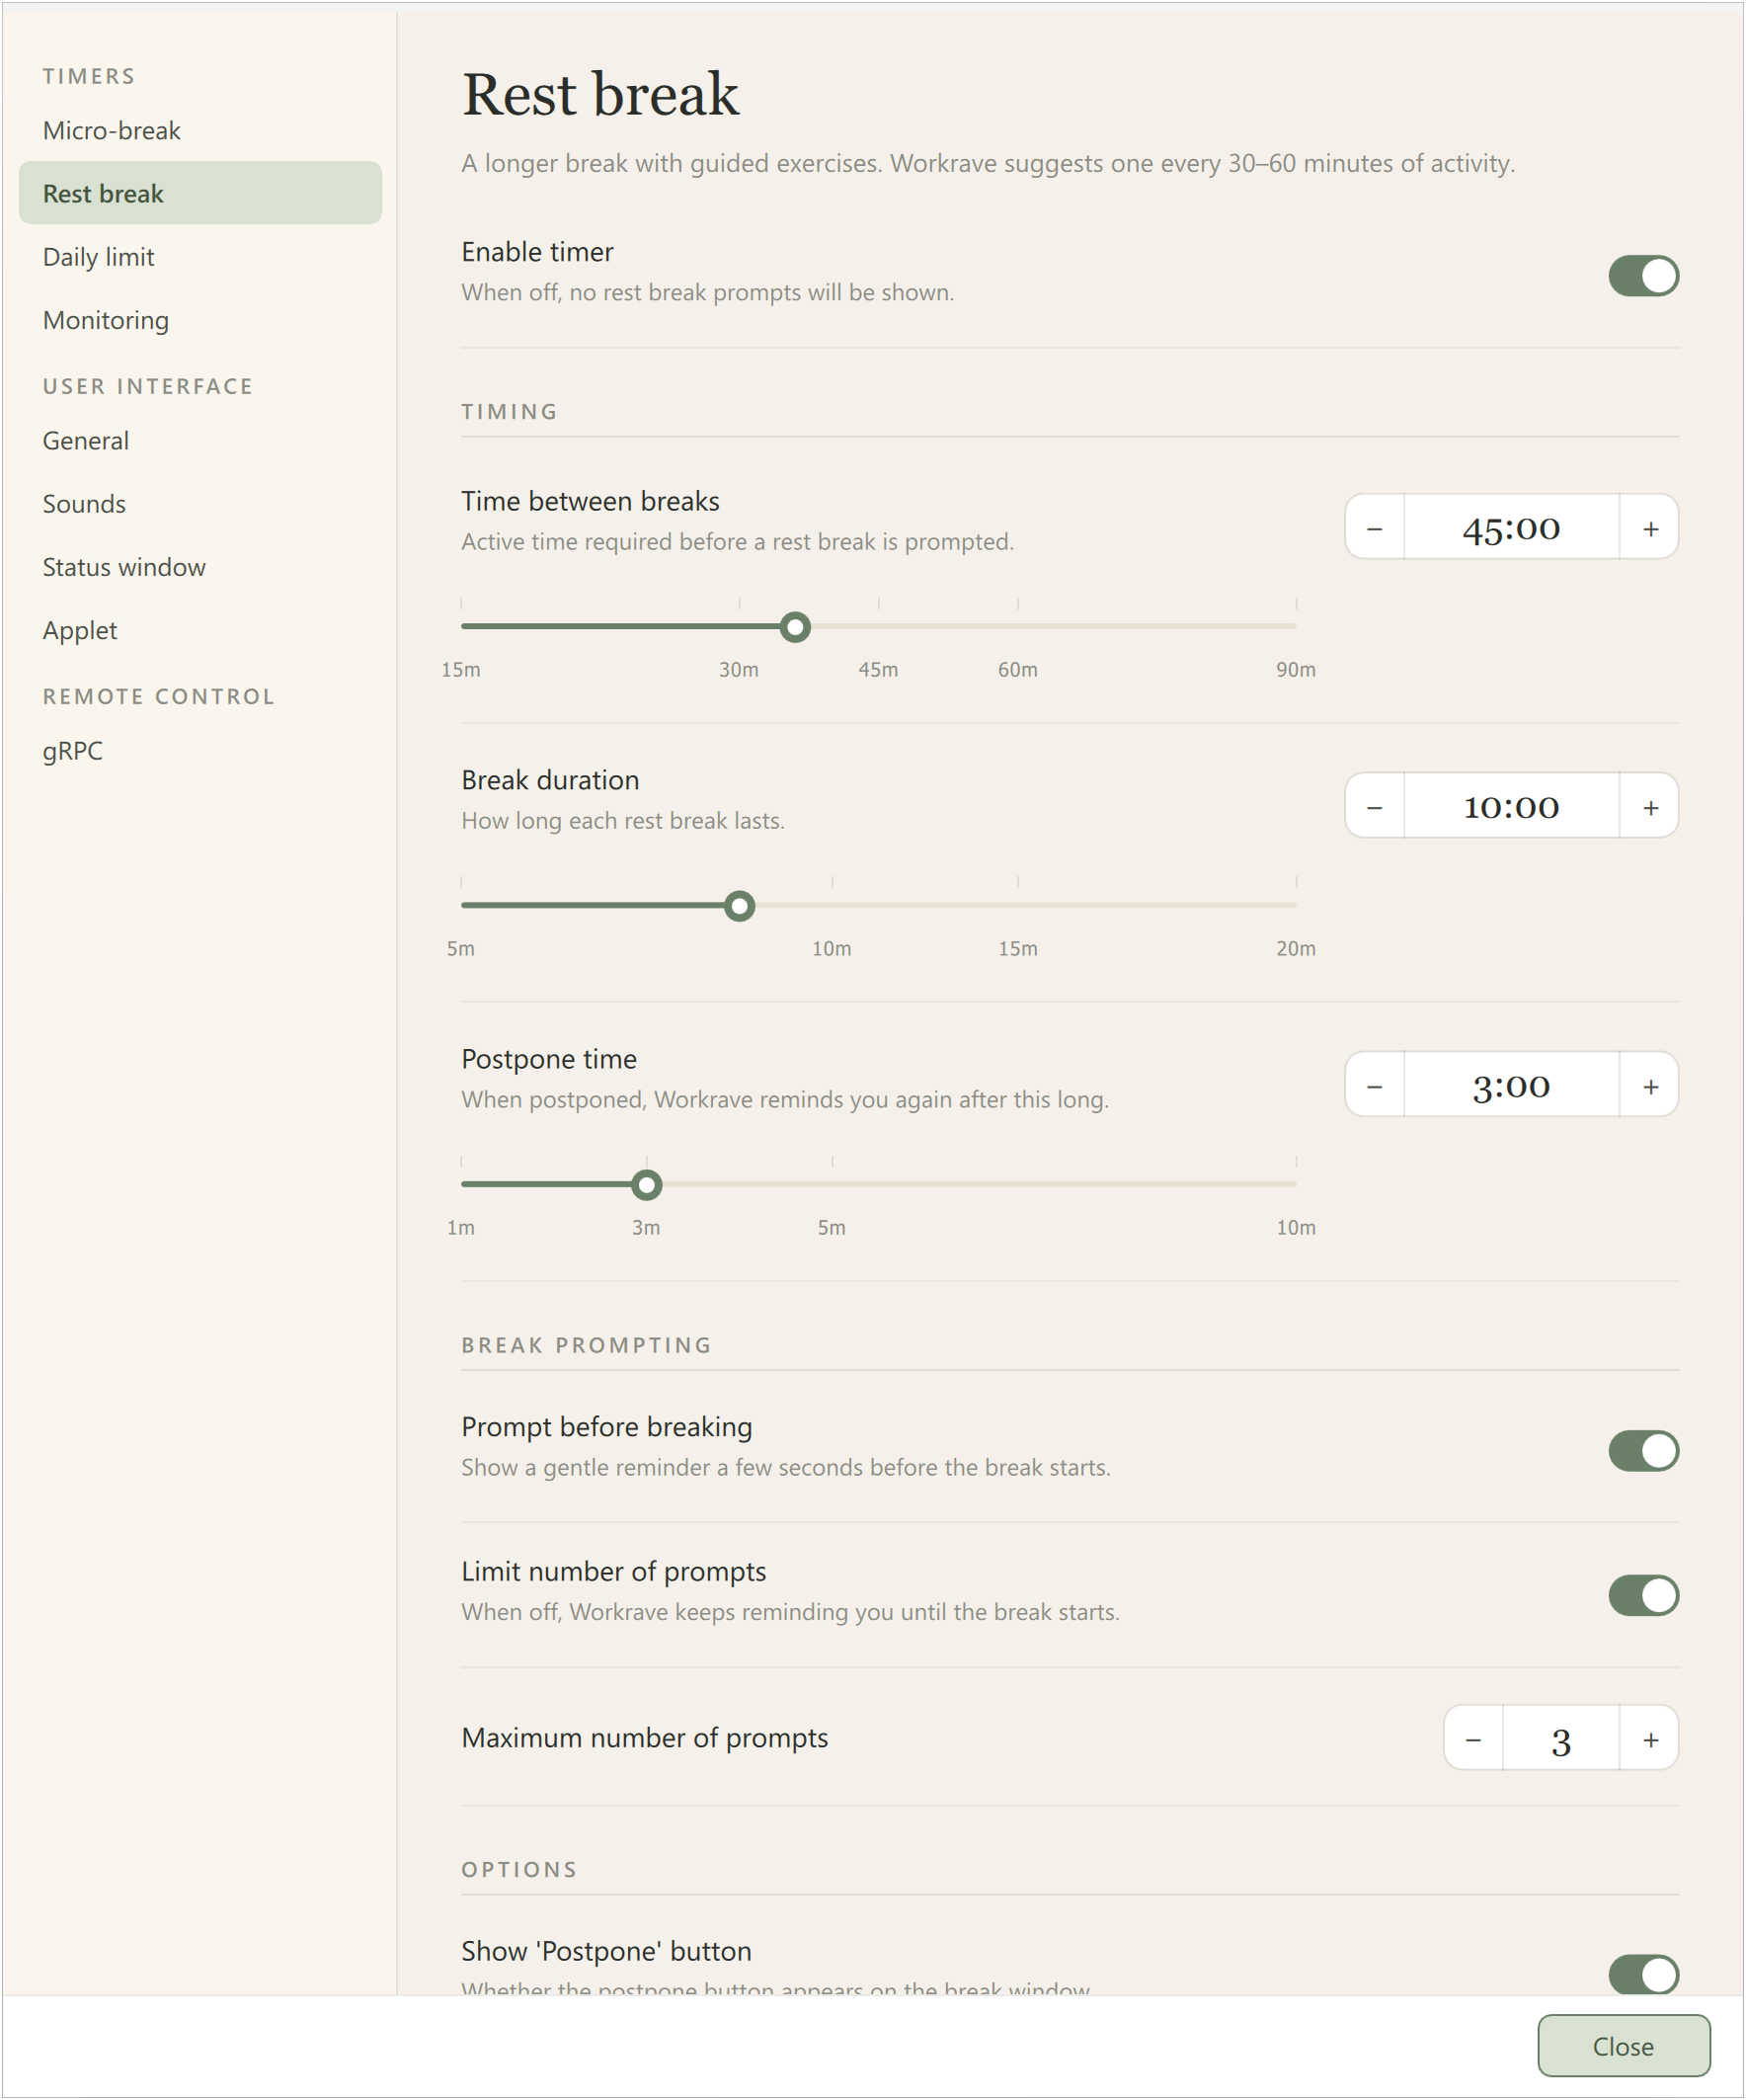Disable the Enable timer toggle
This screenshot has height=2100, width=1746.
(x=1643, y=275)
